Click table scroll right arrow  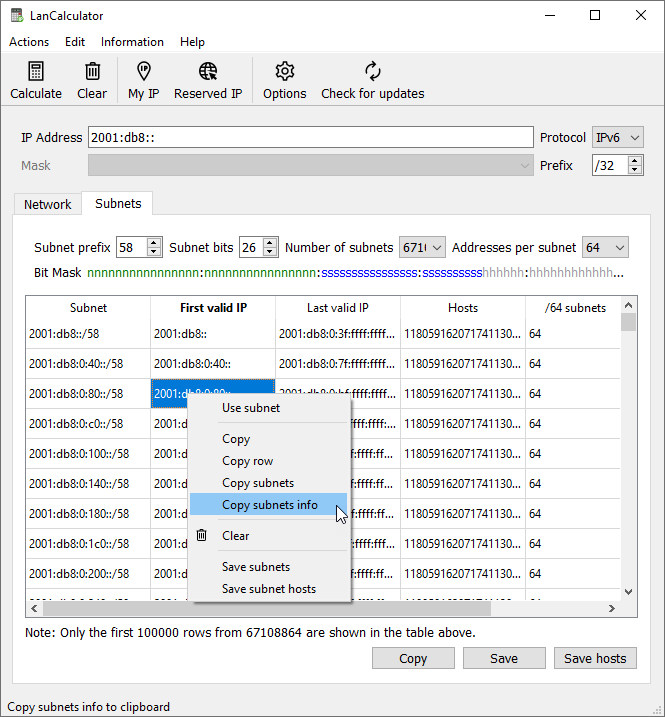coord(611,609)
